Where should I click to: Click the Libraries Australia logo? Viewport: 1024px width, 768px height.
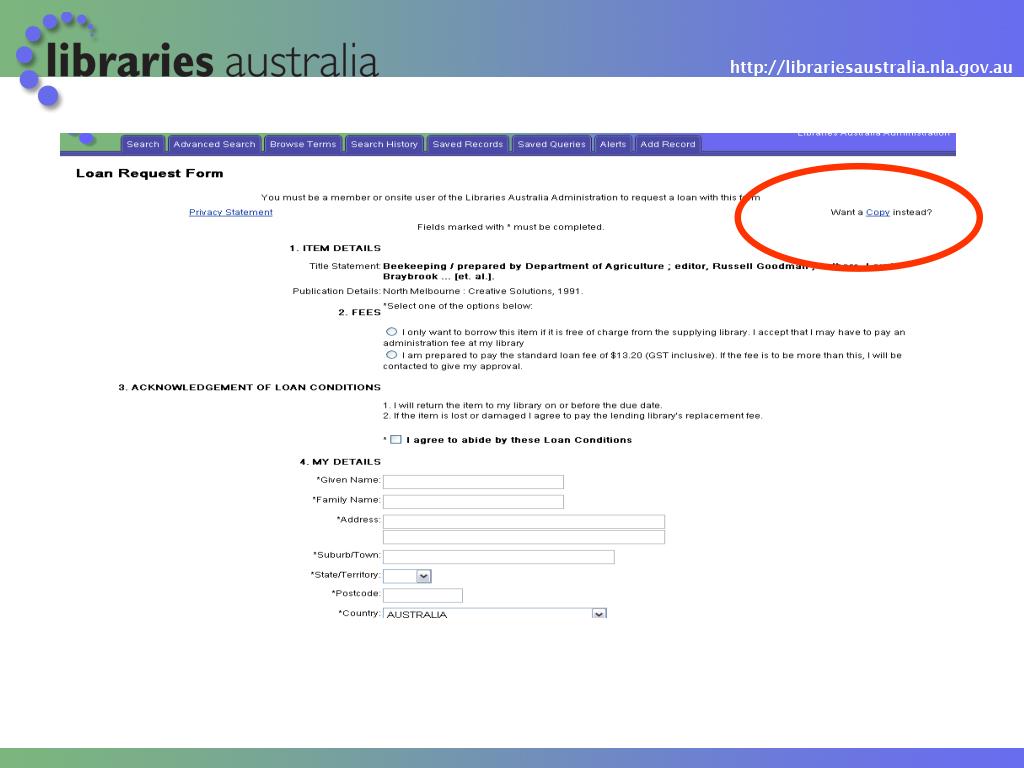click(196, 59)
